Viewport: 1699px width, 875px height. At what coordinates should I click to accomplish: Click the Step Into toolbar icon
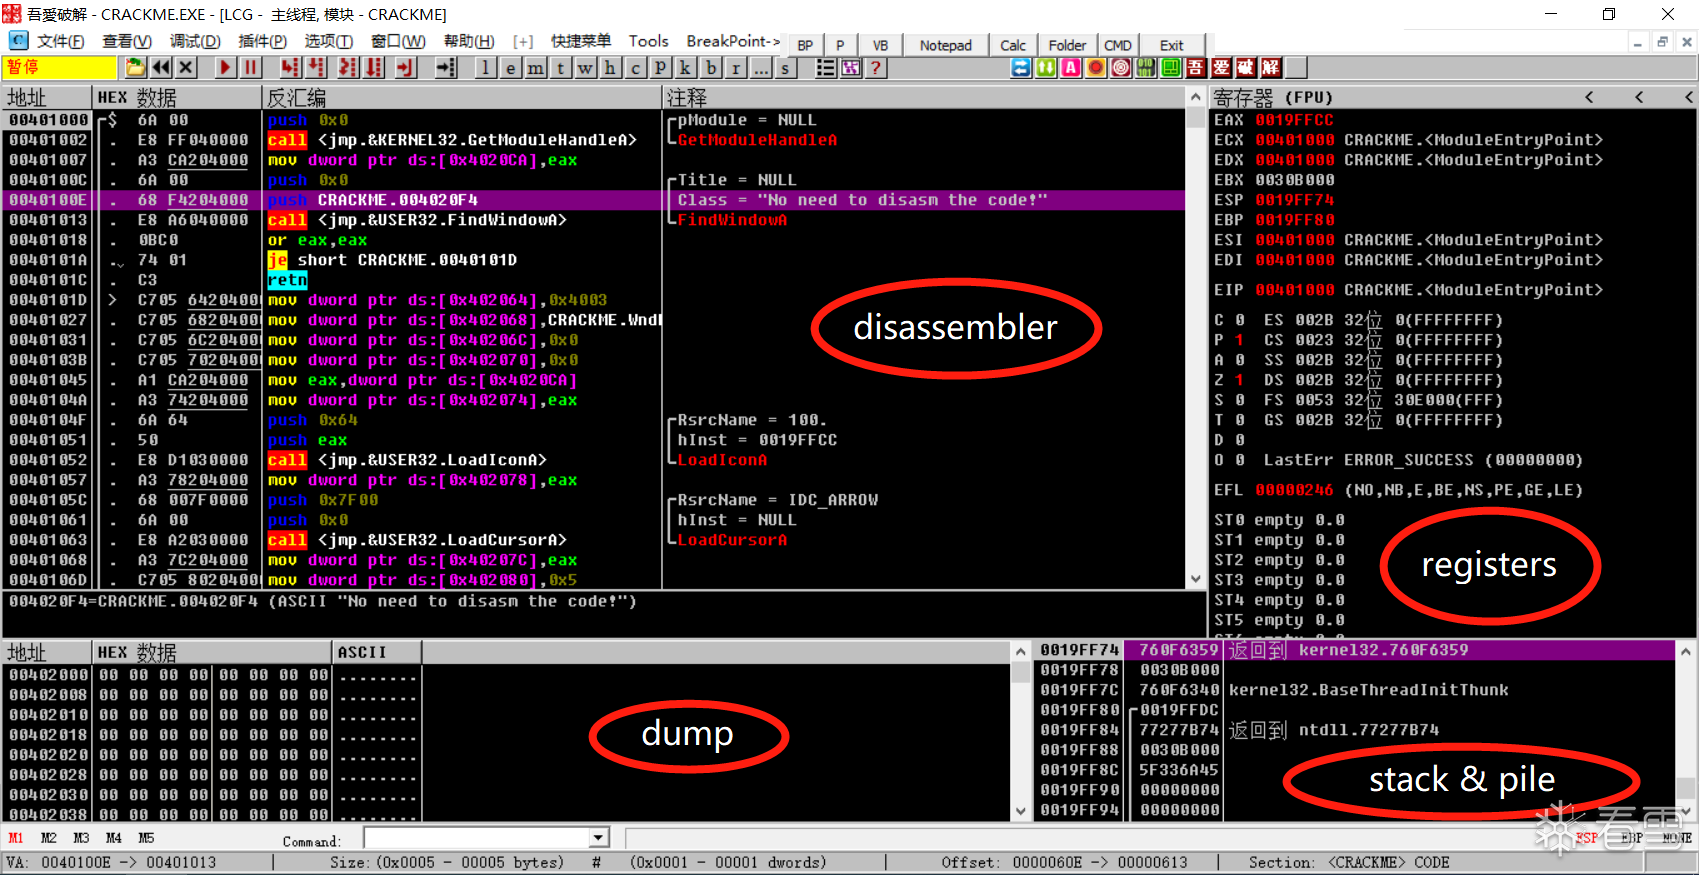click(290, 68)
